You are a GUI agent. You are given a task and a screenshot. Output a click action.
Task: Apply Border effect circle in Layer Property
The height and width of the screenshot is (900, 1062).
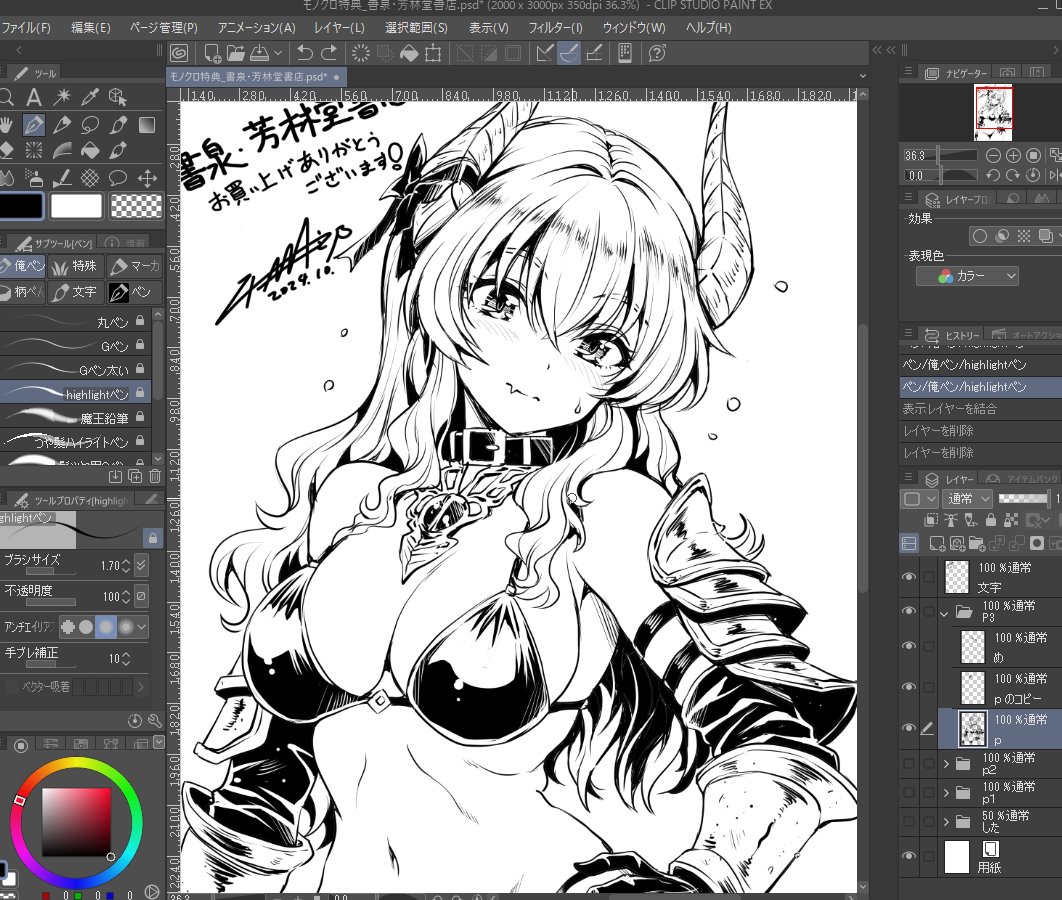979,236
